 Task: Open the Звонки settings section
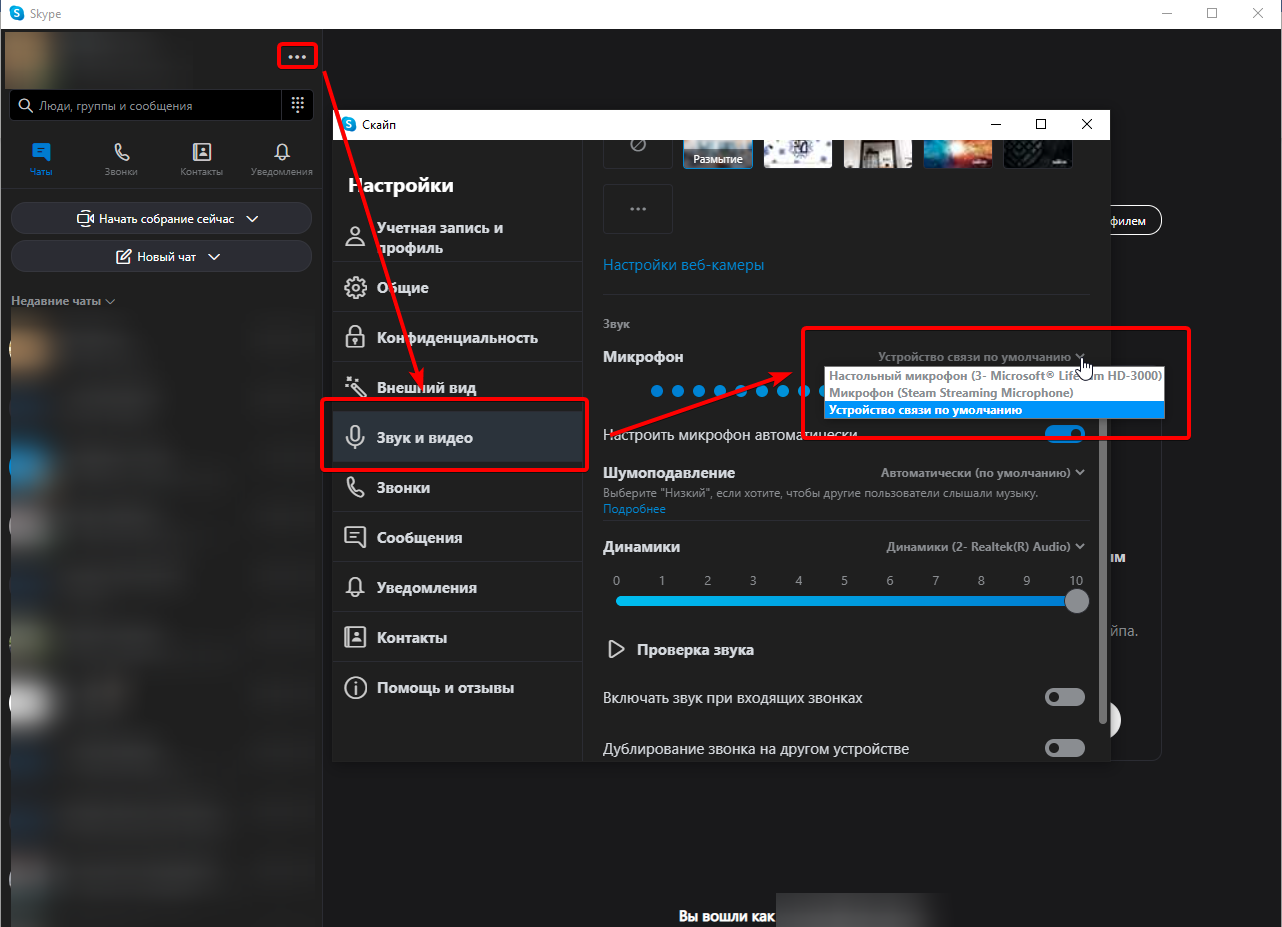(457, 488)
